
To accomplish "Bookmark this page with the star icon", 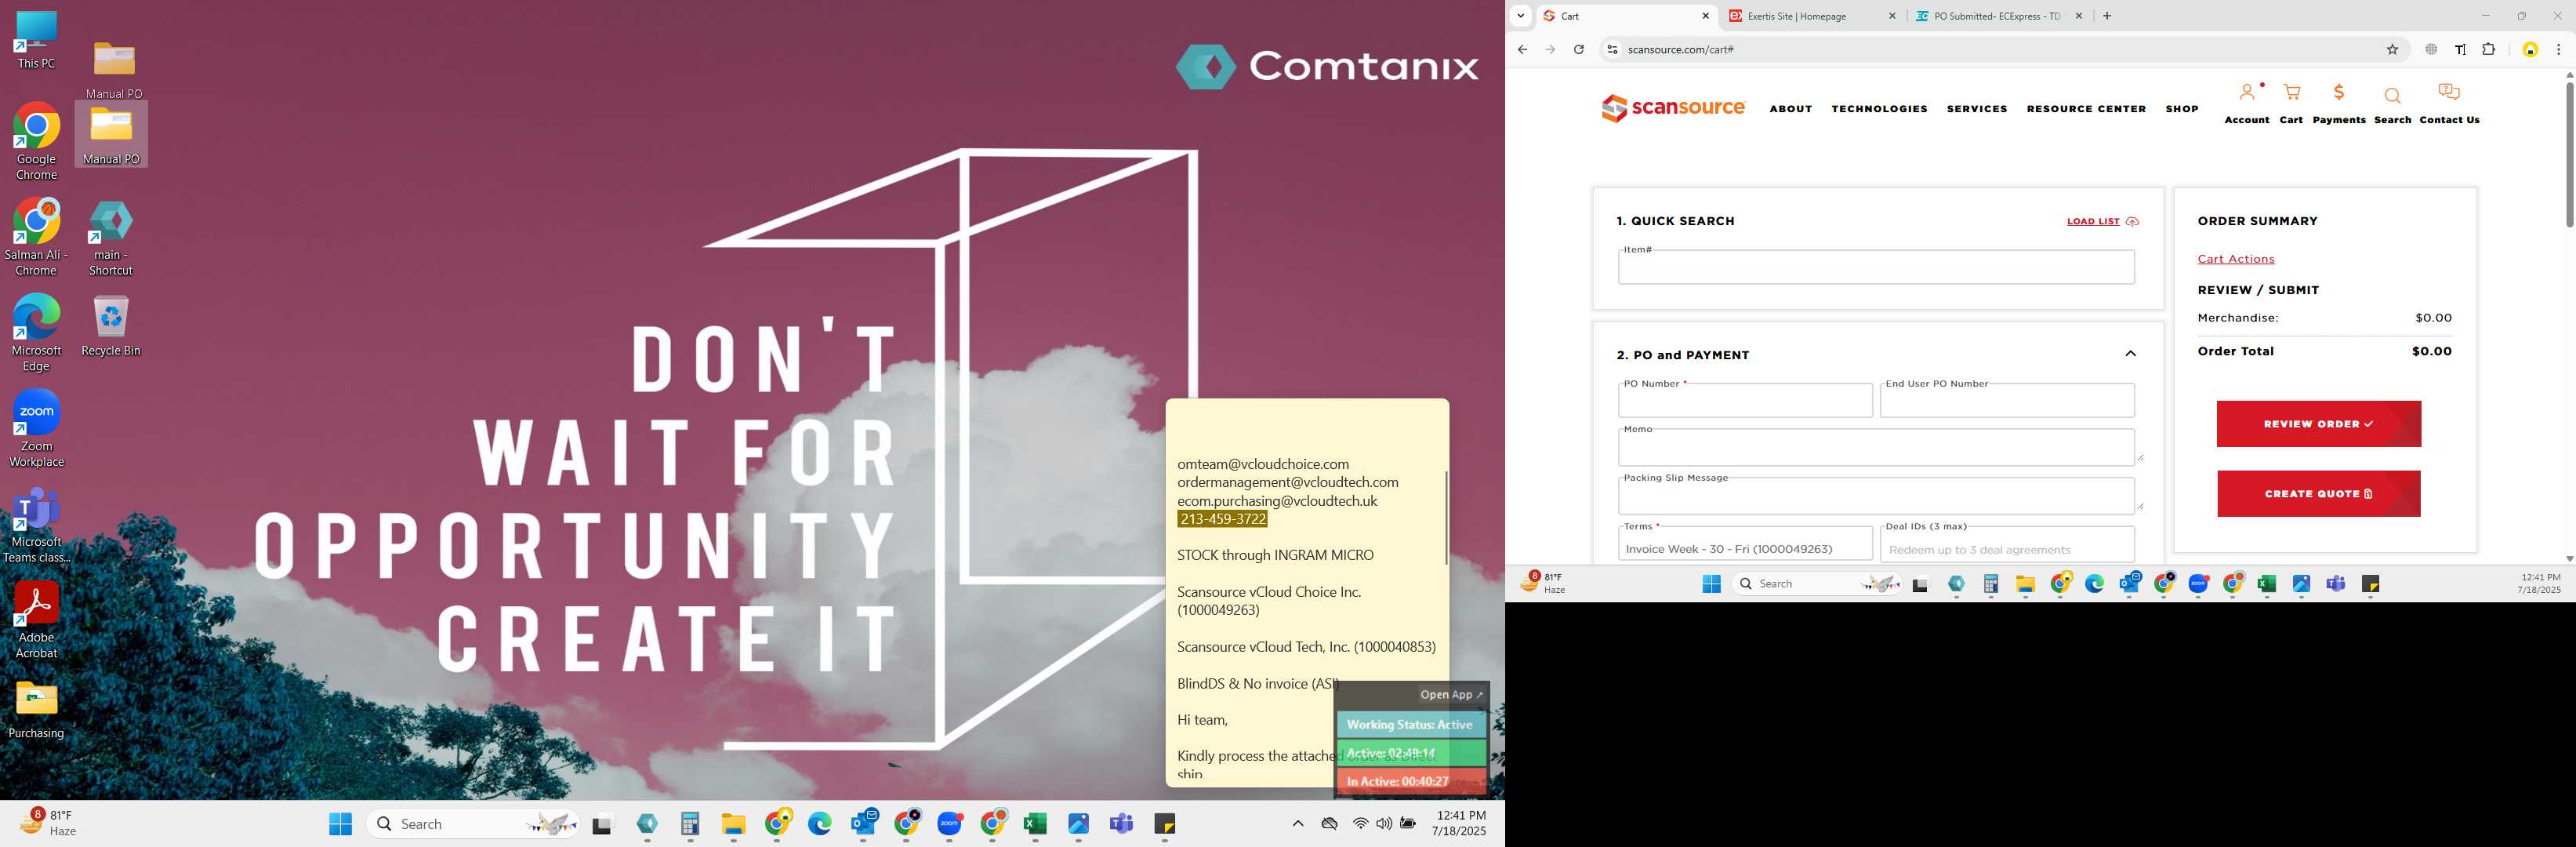I will (2392, 49).
